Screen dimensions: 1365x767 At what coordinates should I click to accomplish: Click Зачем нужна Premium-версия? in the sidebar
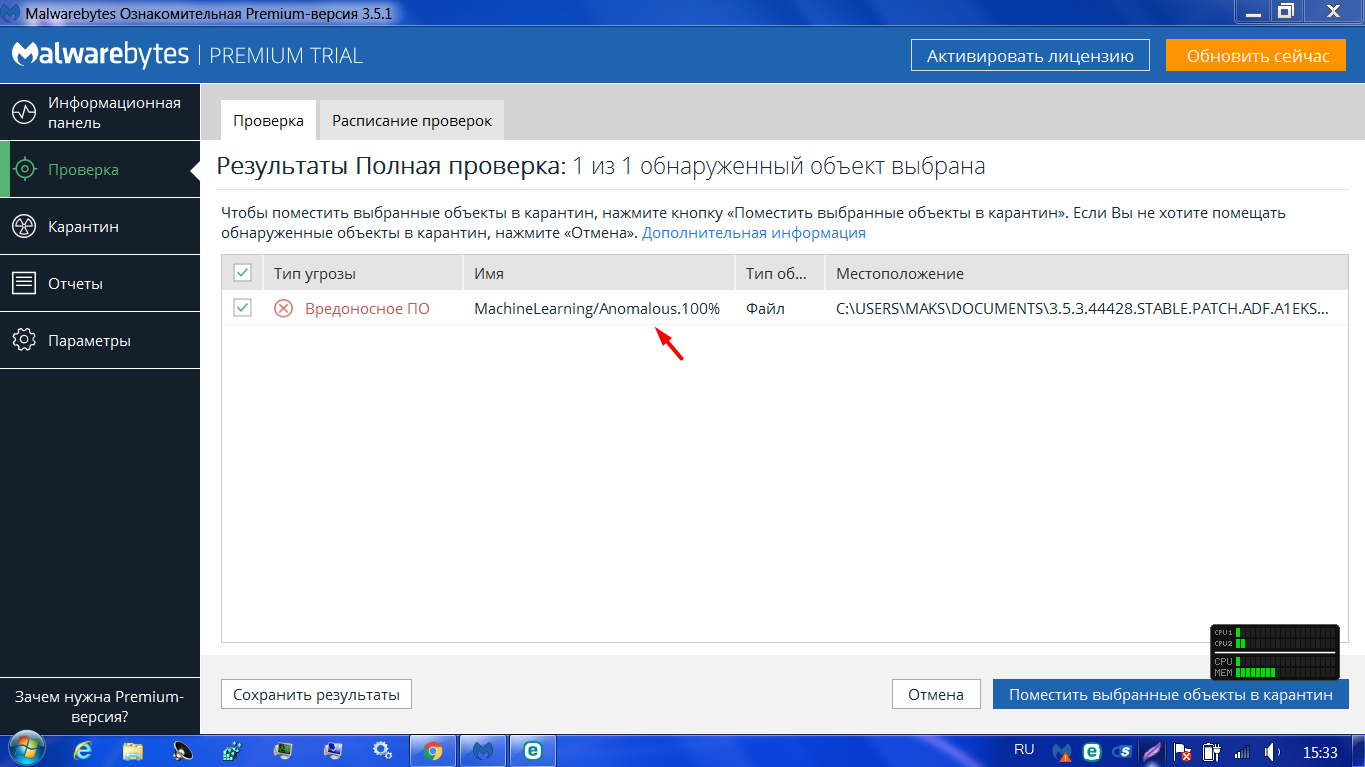99,706
